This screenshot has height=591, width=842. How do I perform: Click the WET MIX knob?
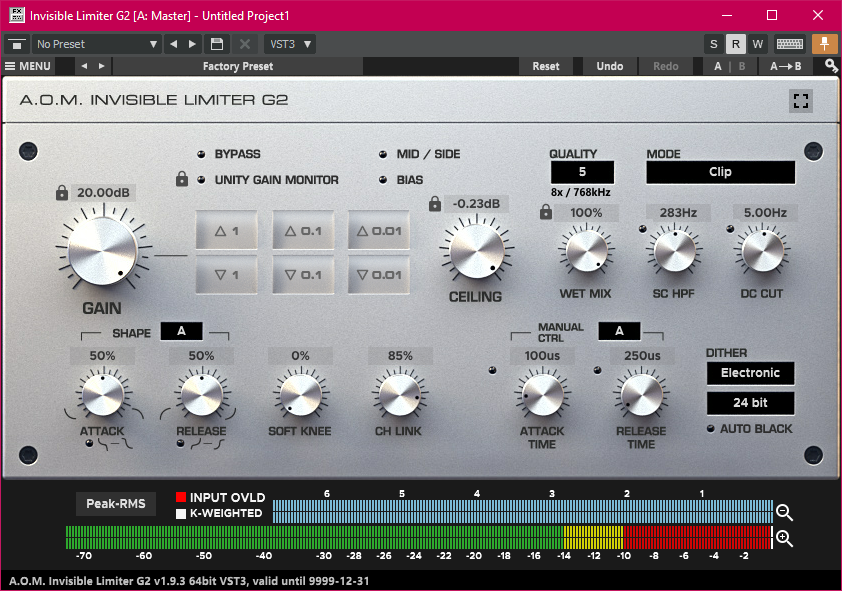pyautogui.click(x=587, y=251)
